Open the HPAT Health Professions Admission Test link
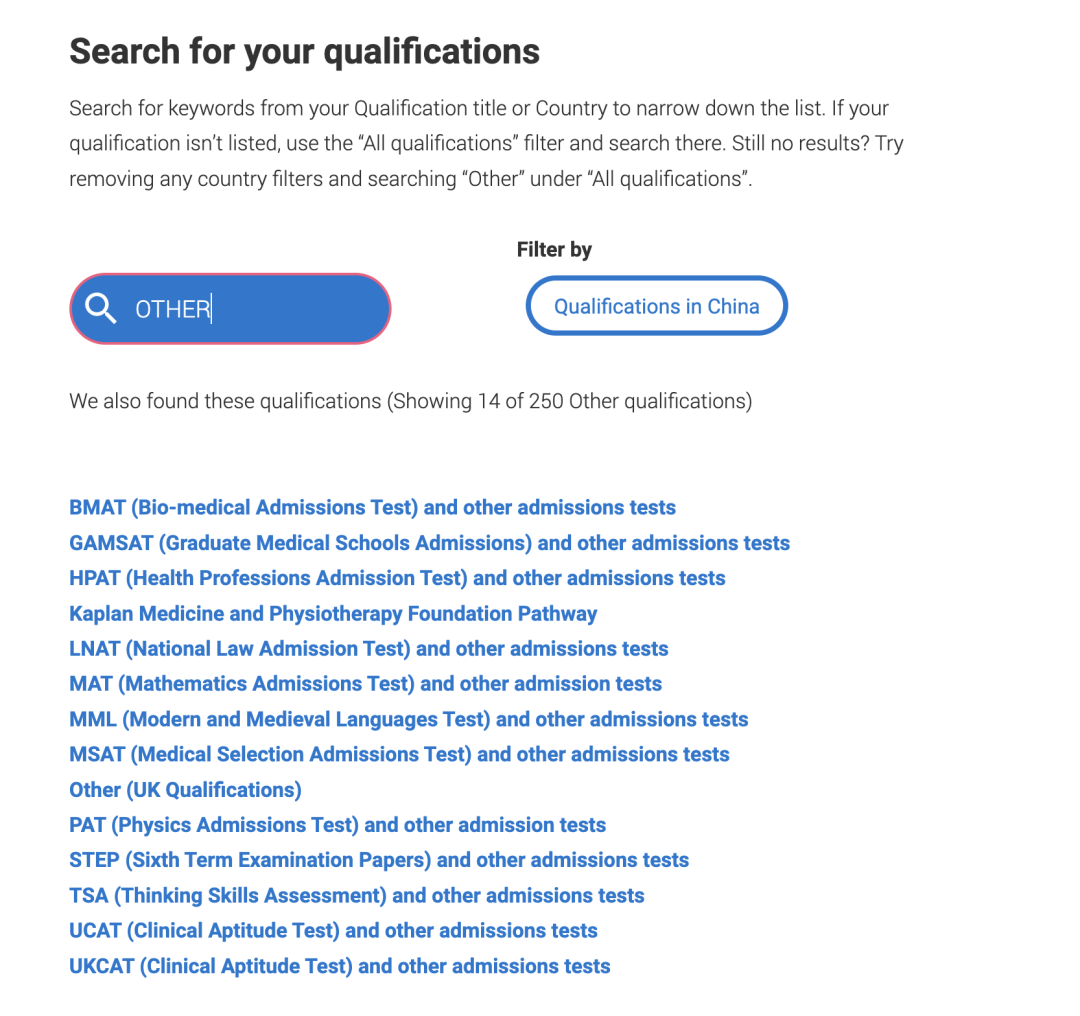This screenshot has width=1080, height=1016. [x=397, y=578]
